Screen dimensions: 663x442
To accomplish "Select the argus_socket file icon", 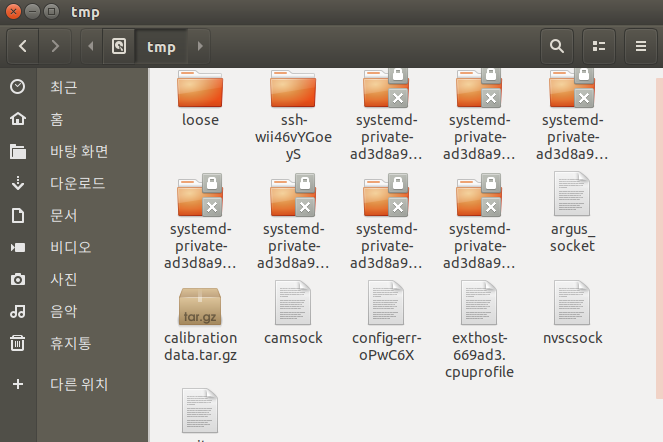I will pyautogui.click(x=572, y=194).
